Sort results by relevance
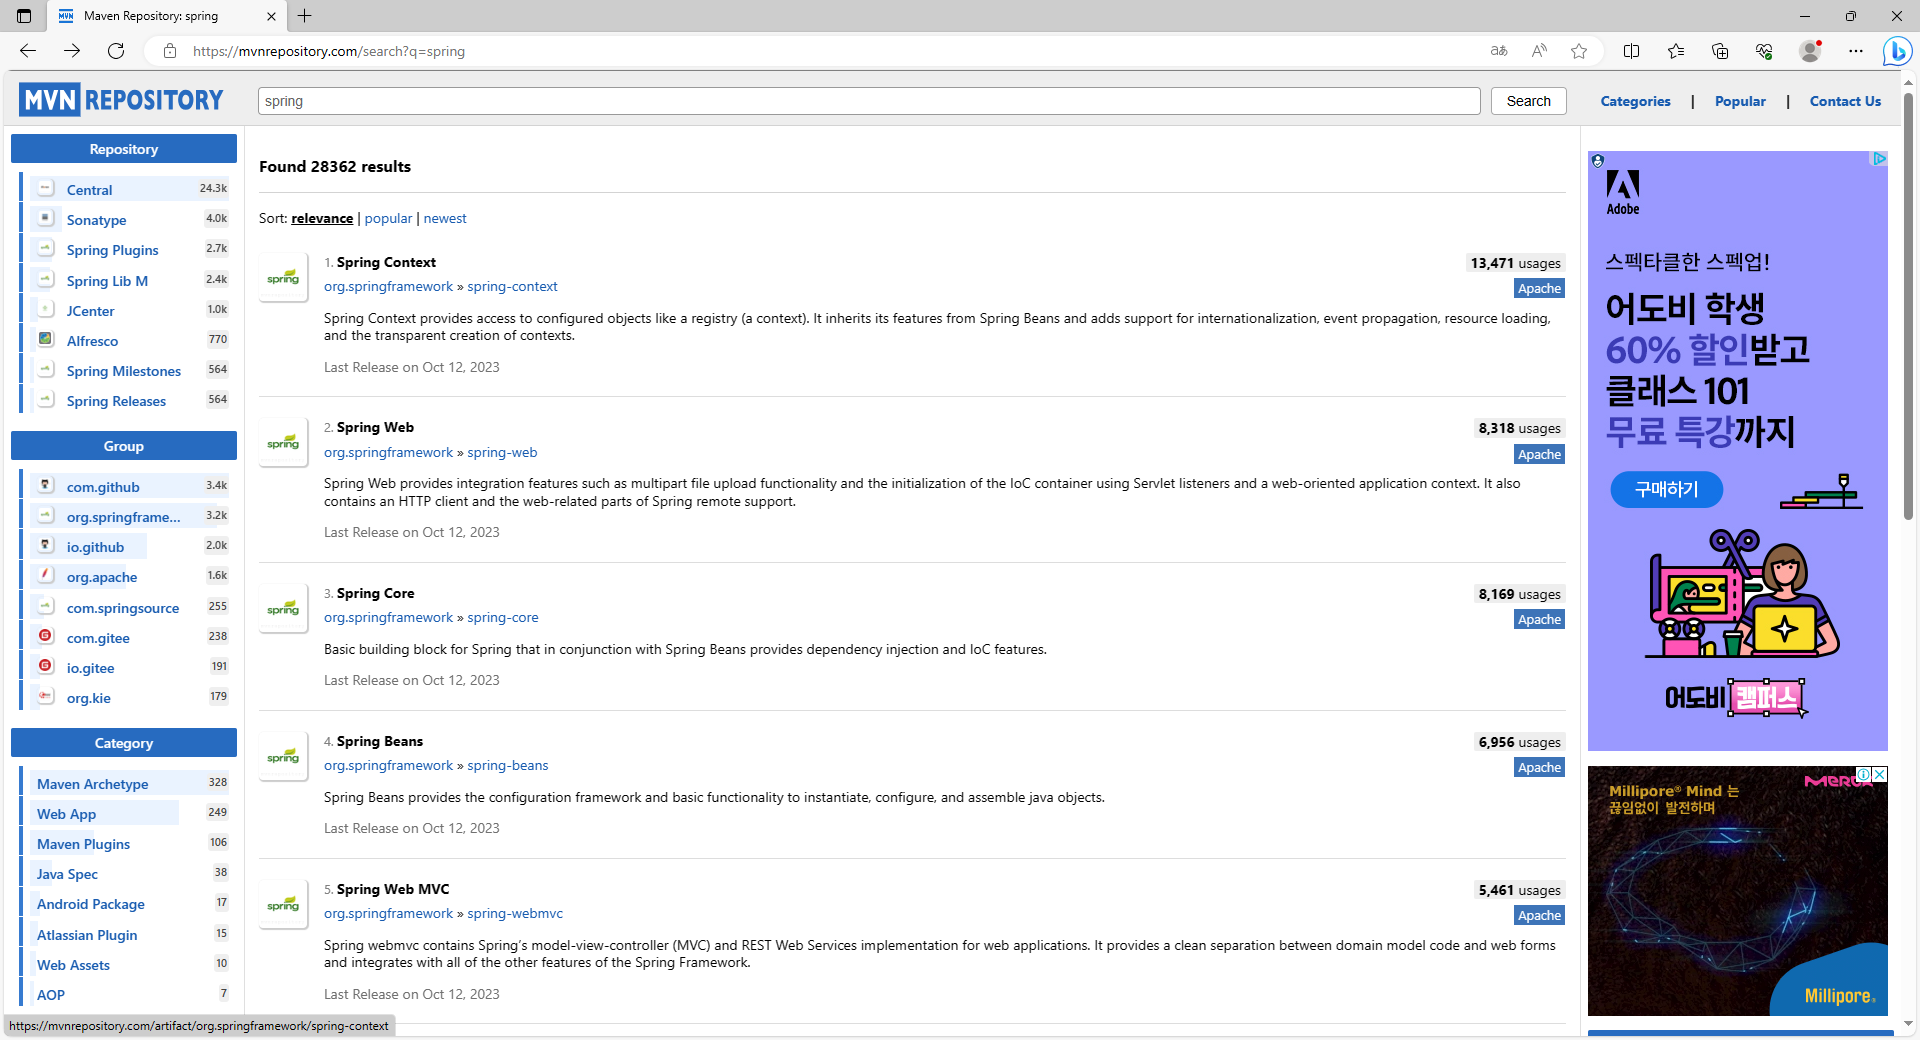Viewport: 1920px width, 1040px height. (322, 218)
